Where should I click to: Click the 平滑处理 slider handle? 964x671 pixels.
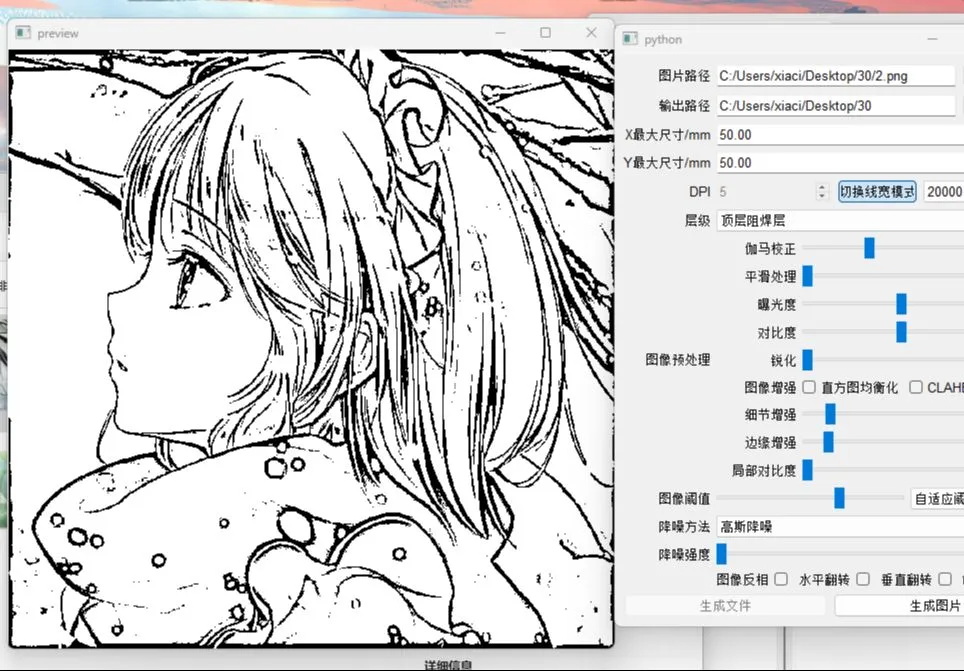coord(808,276)
